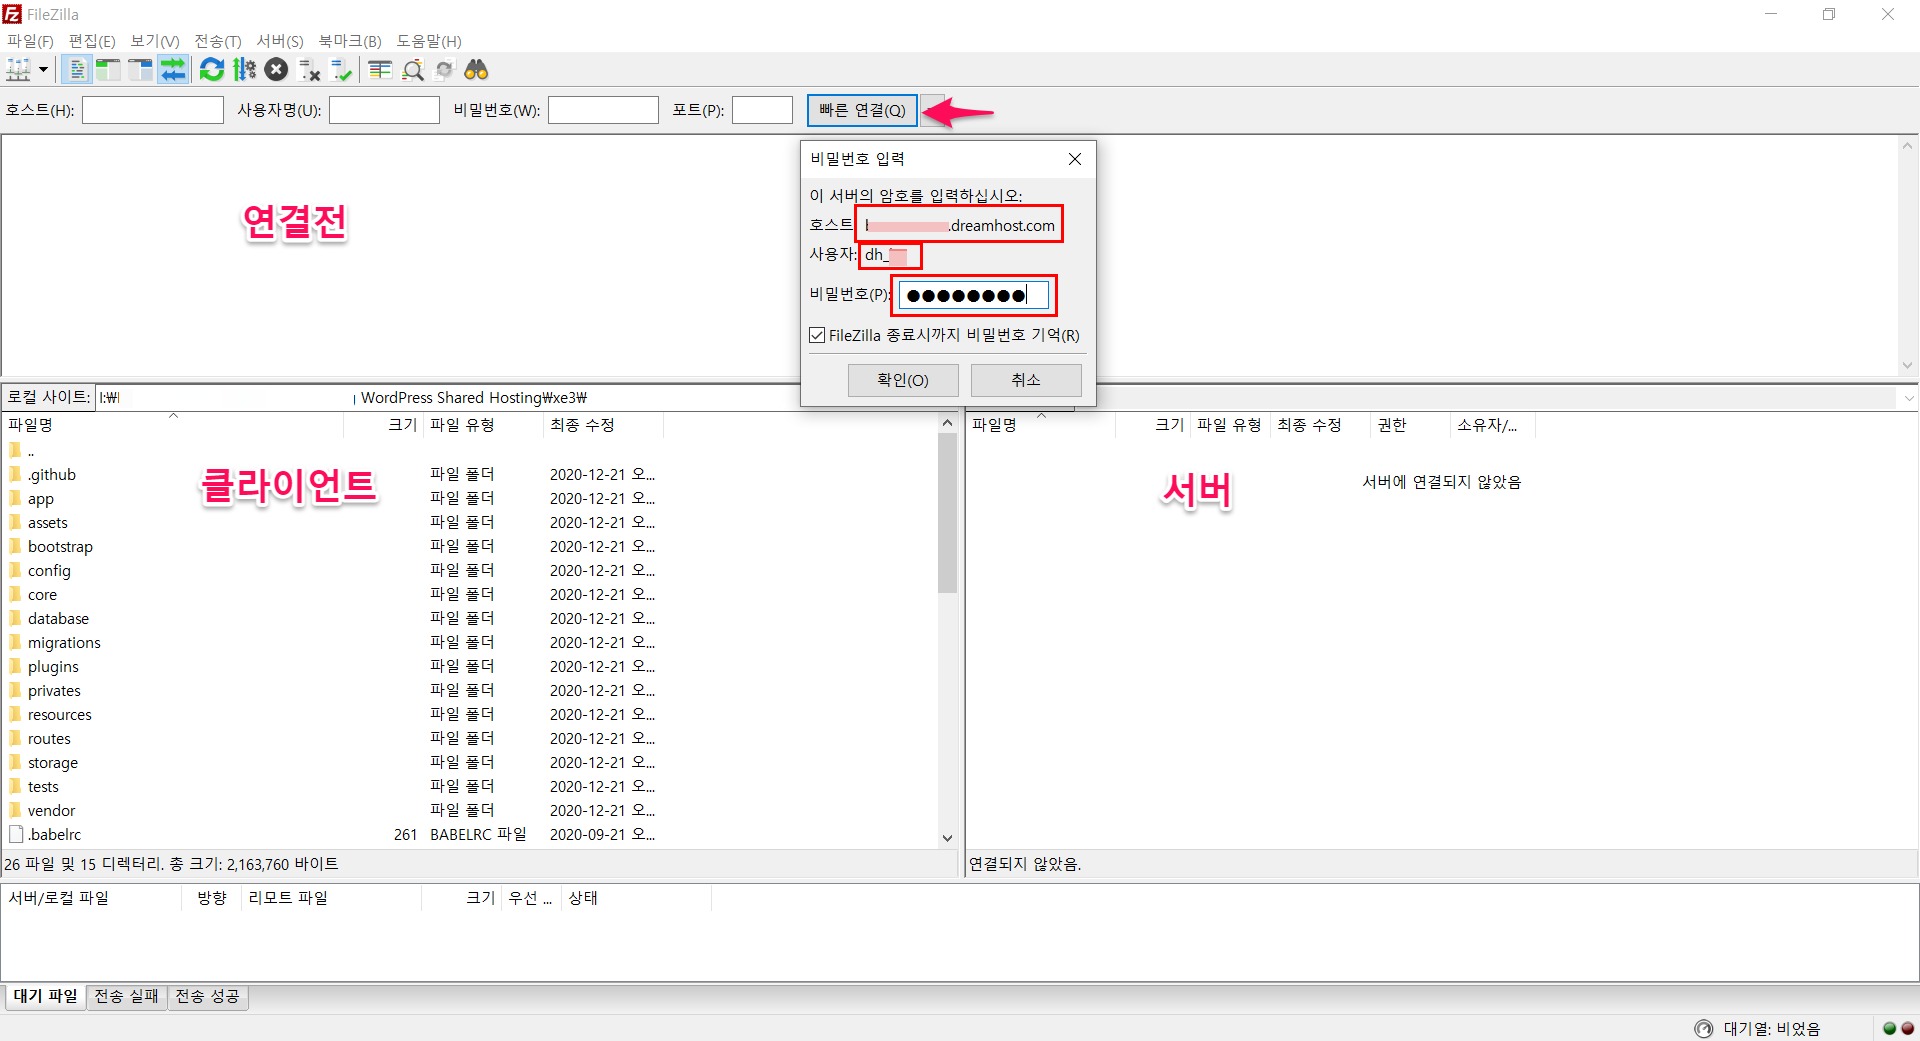1920x1041 pixels.
Task: Reconnect to the last server icon
Action: pyautogui.click(x=342, y=69)
